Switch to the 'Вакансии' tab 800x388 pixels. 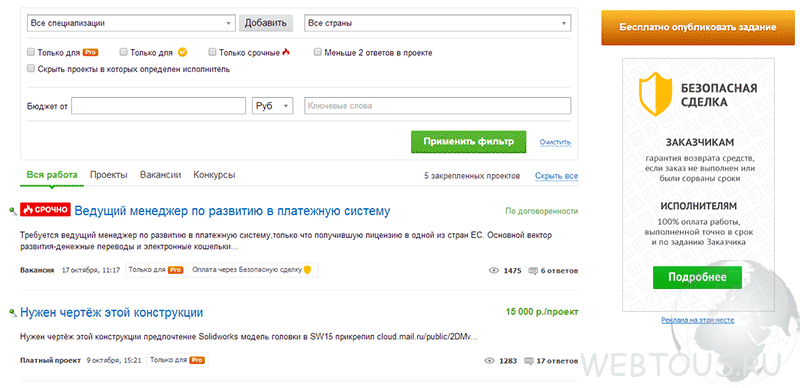[161, 175]
